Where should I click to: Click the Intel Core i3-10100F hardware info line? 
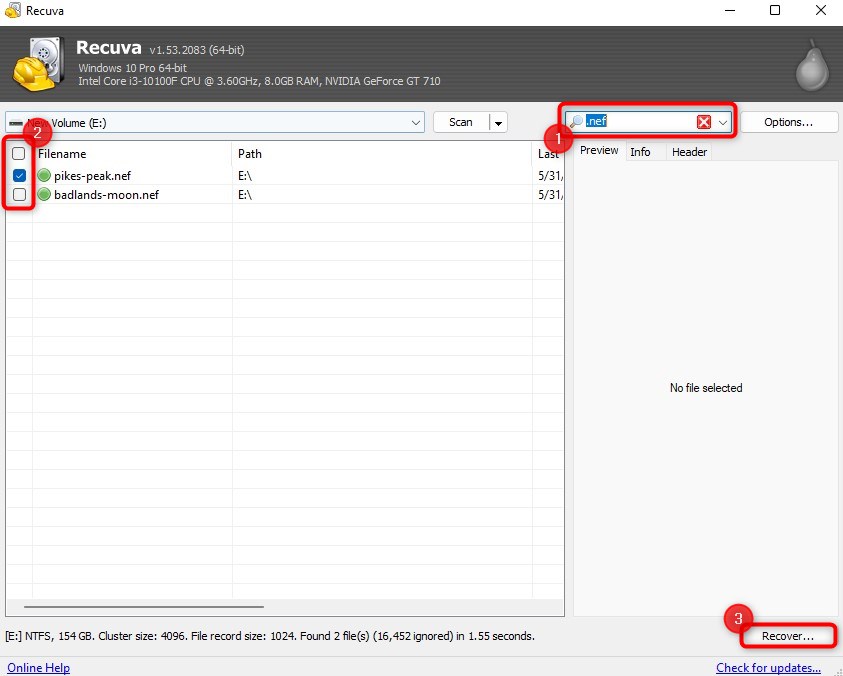coord(259,81)
